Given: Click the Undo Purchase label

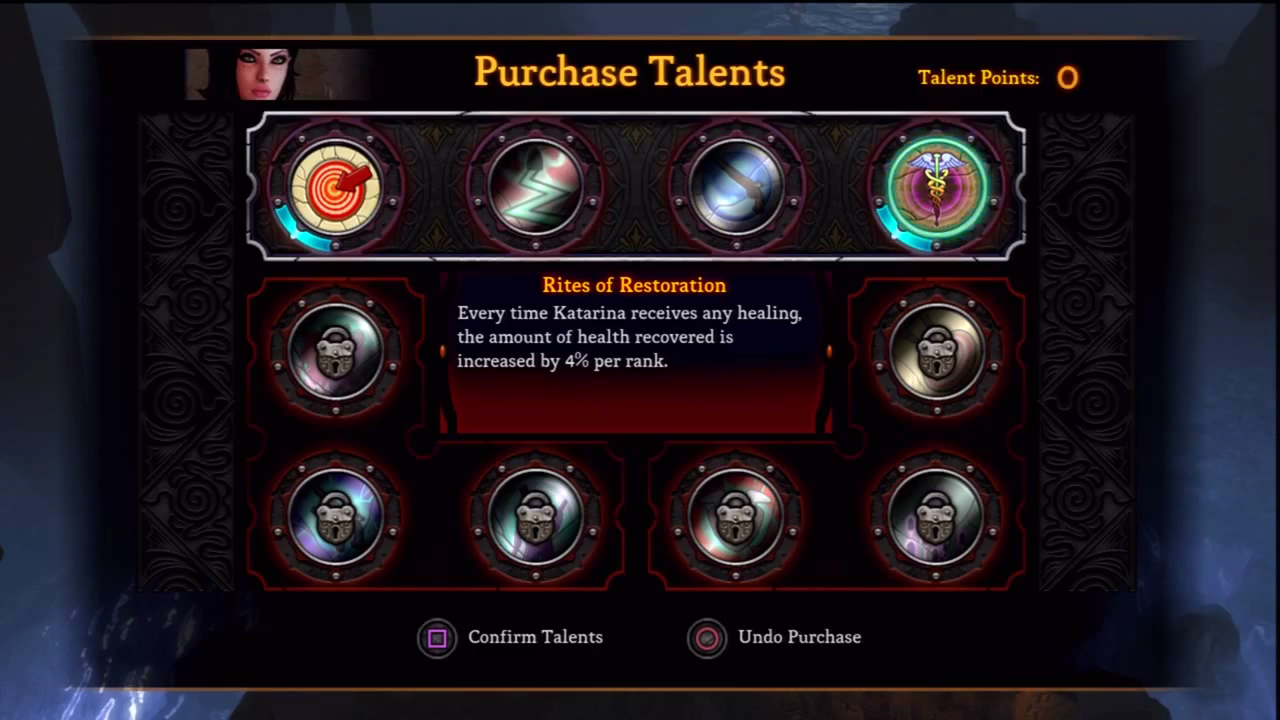Looking at the screenshot, I should 799,637.
